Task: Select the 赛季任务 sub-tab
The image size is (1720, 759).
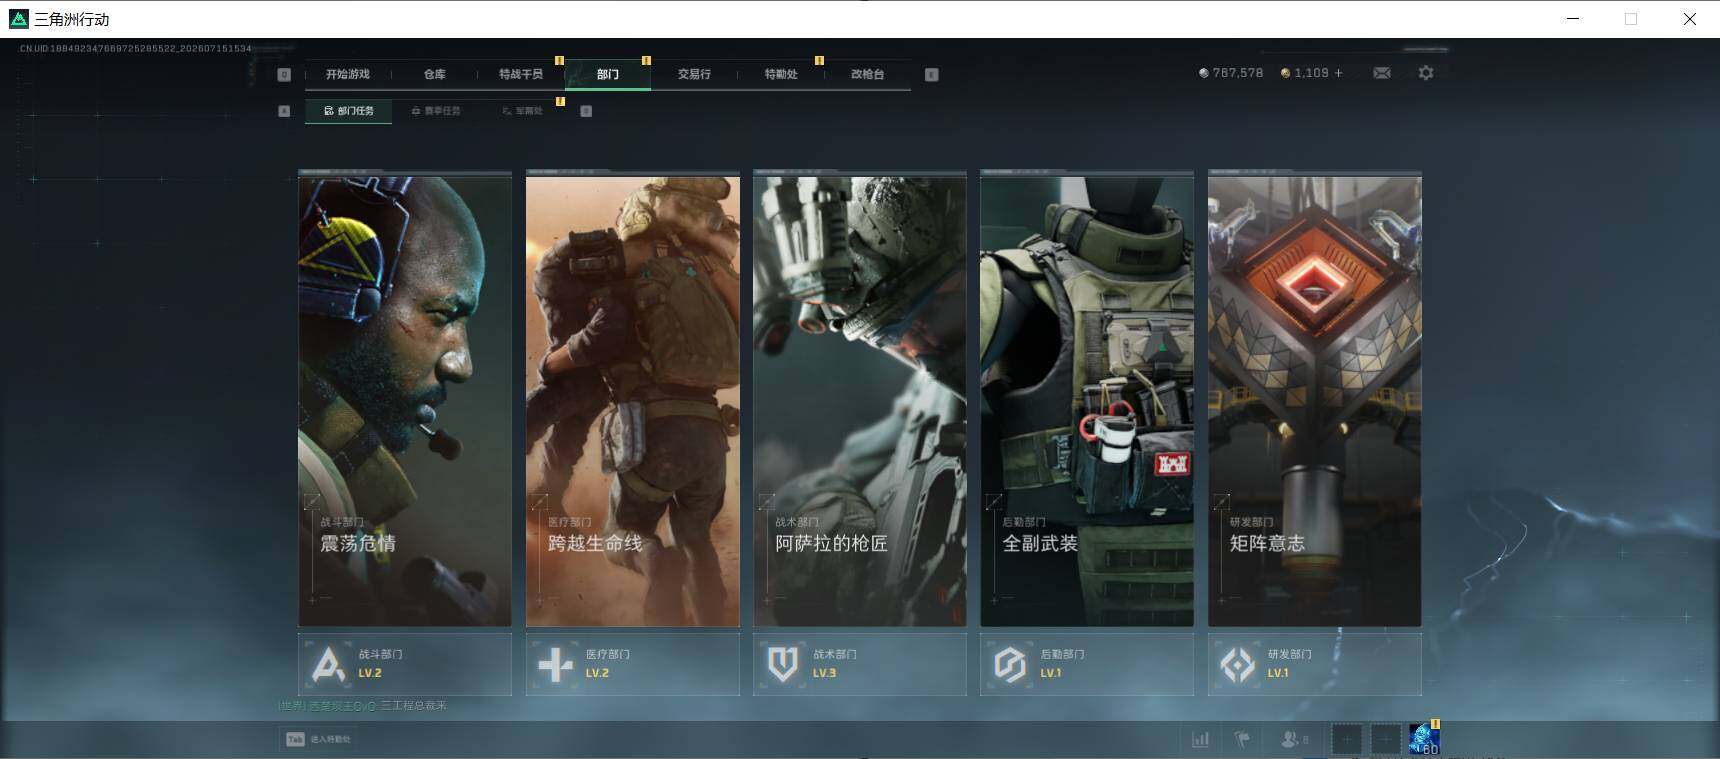Action: click(436, 111)
